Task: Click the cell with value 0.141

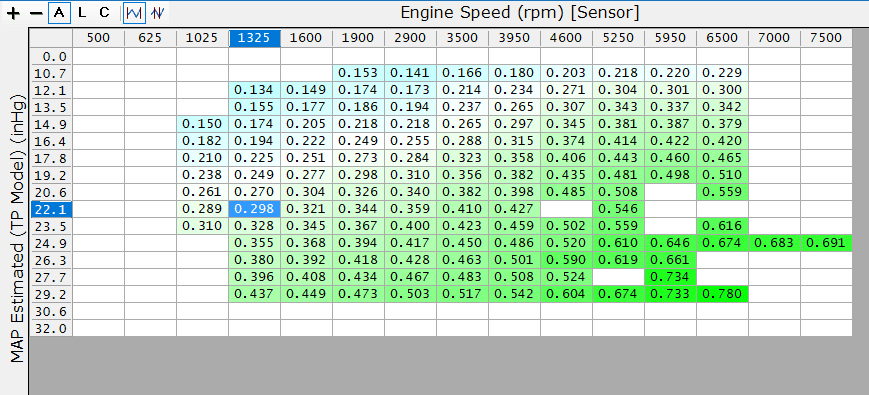Action: pyautogui.click(x=411, y=73)
